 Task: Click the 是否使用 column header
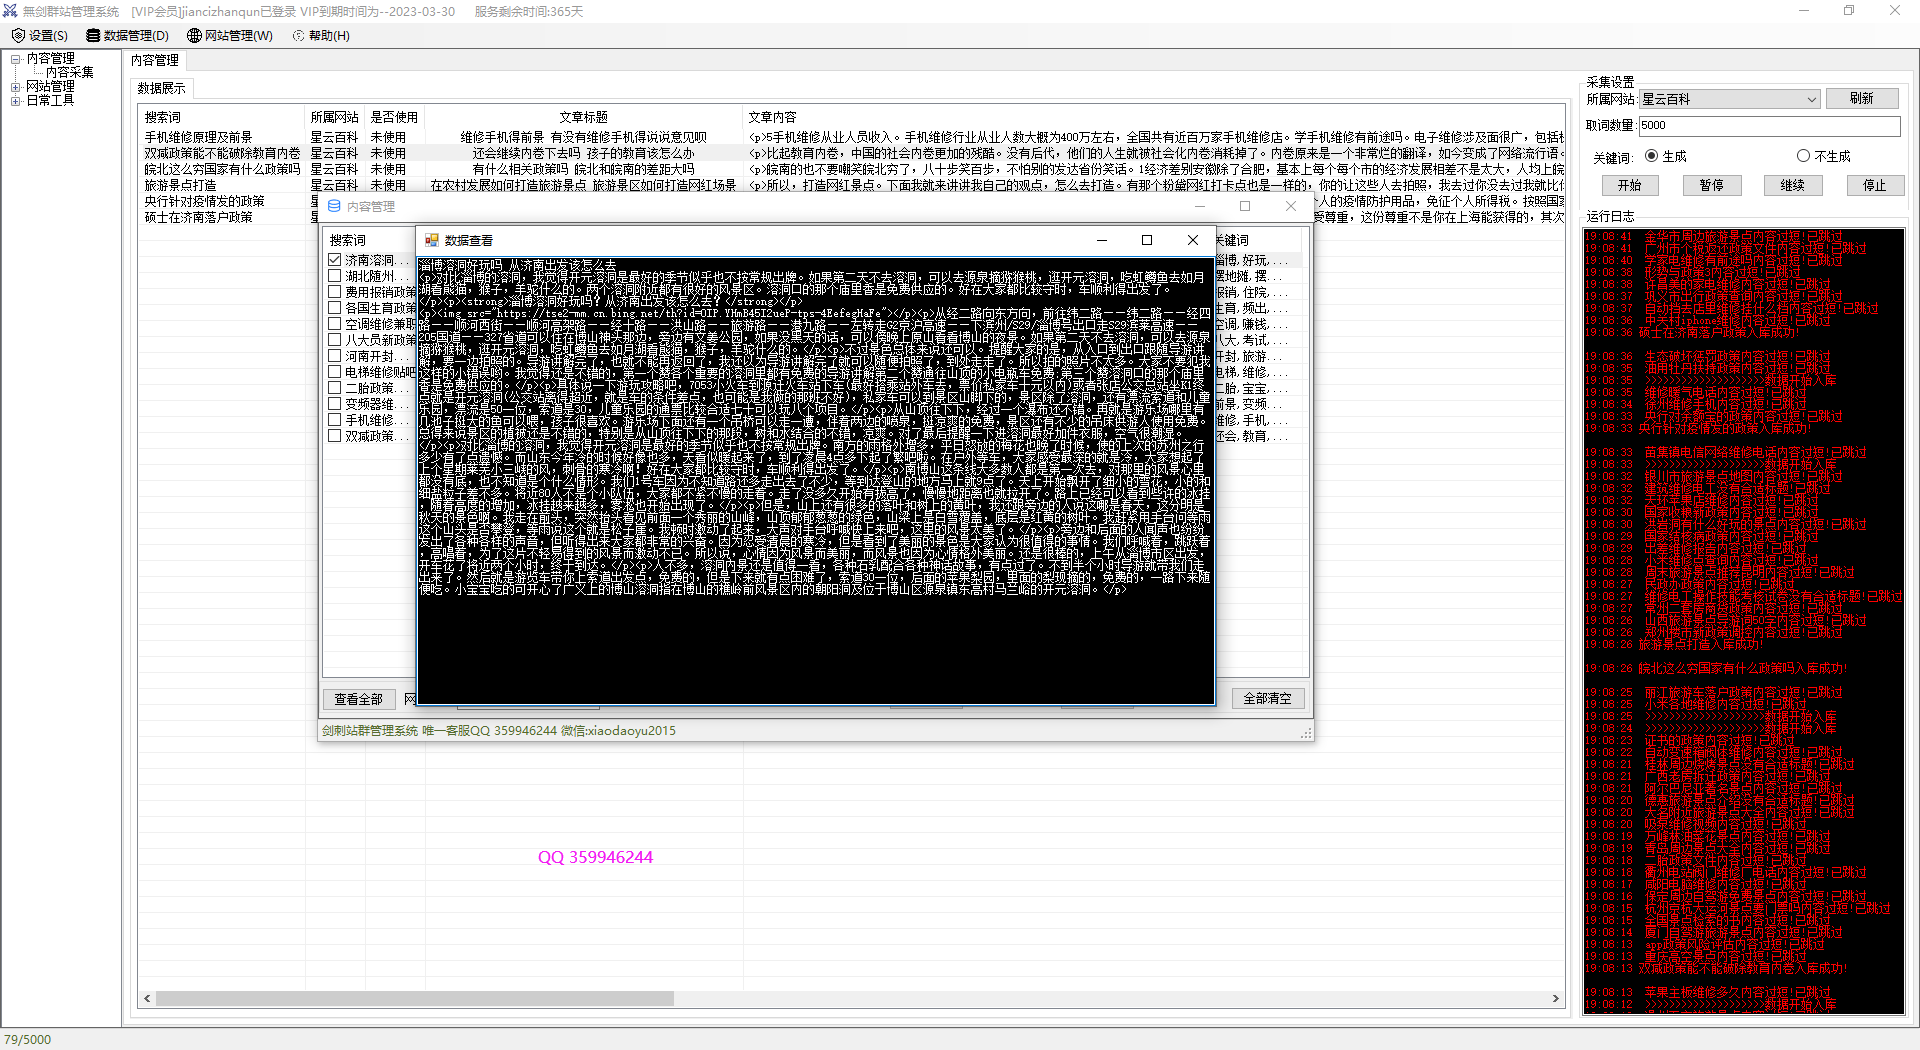[394, 117]
